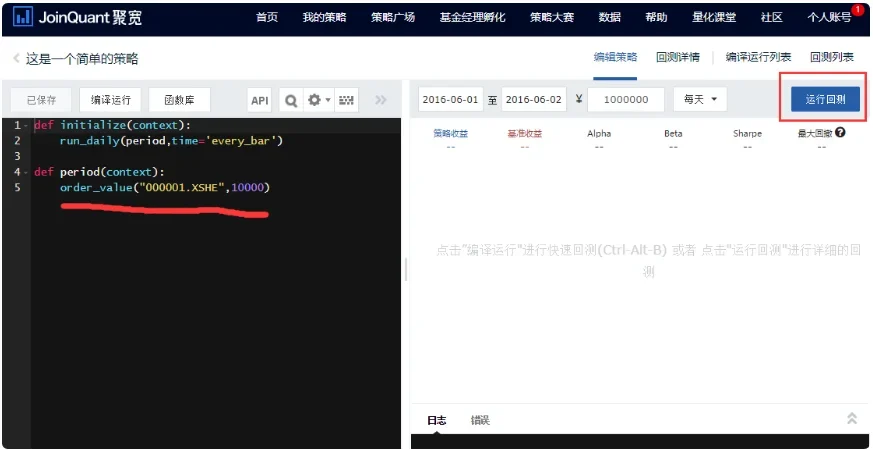Open the editor settings gear menu

(319, 100)
